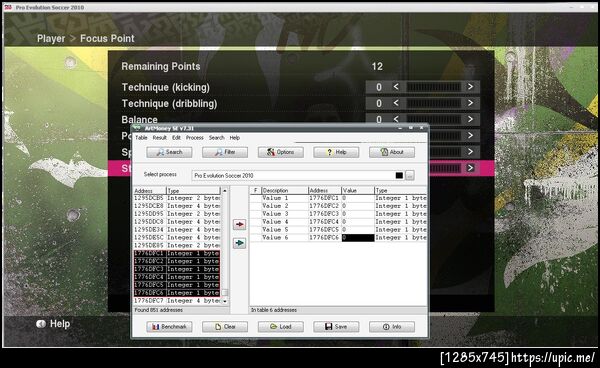Click up arrow of results list scrollbar
Viewport: 600px width, 368px height.
click(225, 191)
